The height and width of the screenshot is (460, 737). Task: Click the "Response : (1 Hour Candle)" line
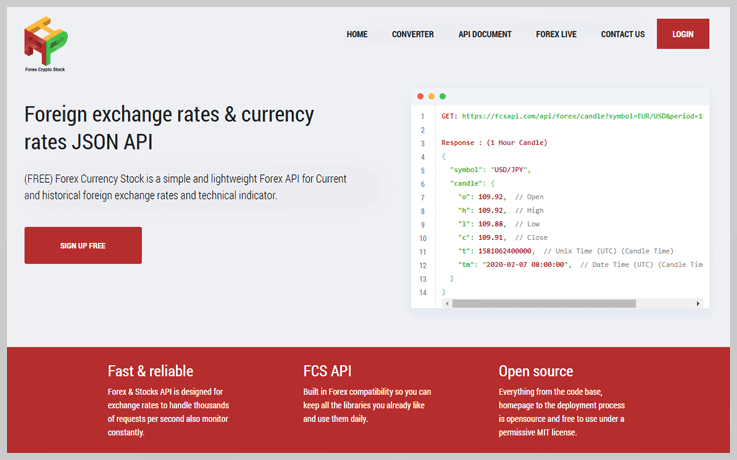click(494, 142)
